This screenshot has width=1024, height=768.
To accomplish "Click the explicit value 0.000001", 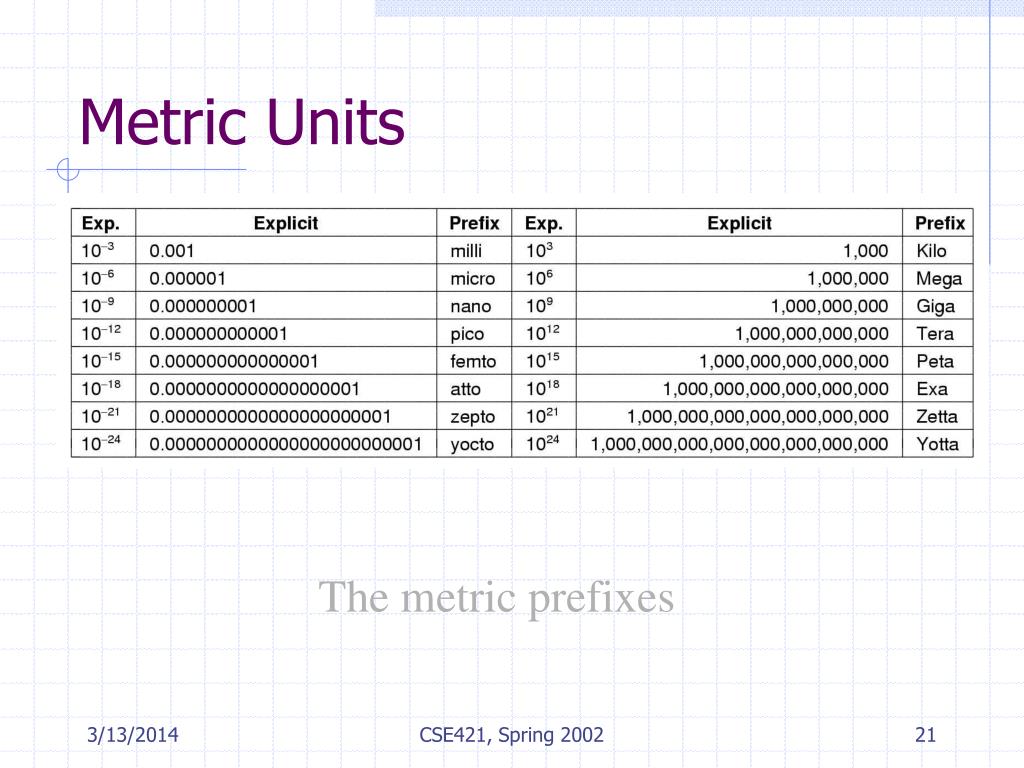I will pos(187,278).
